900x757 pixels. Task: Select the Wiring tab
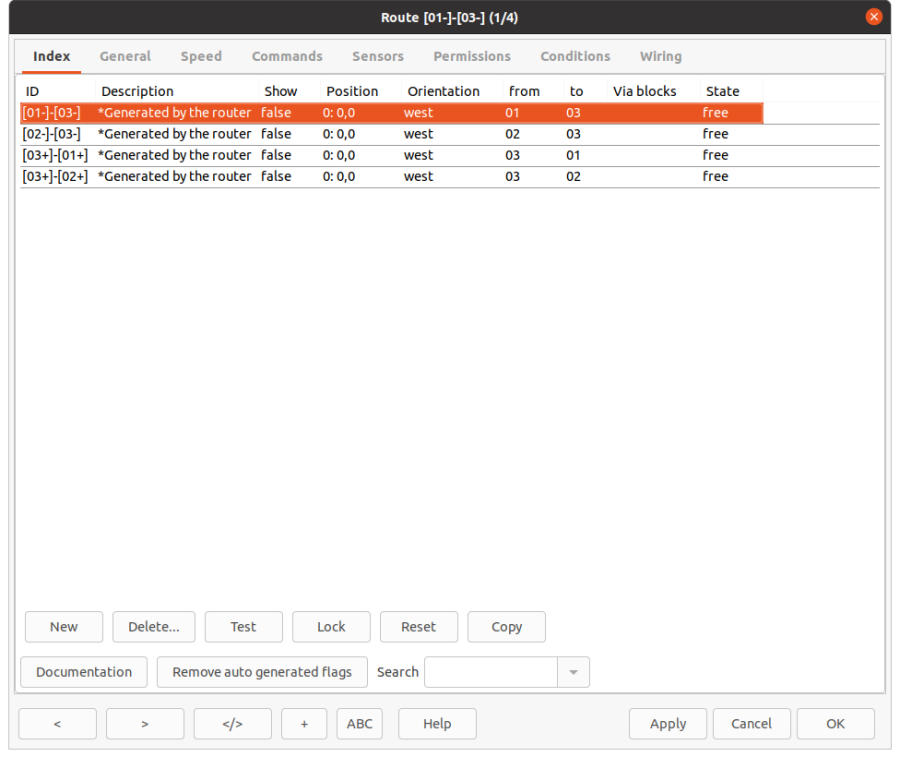[660, 57]
